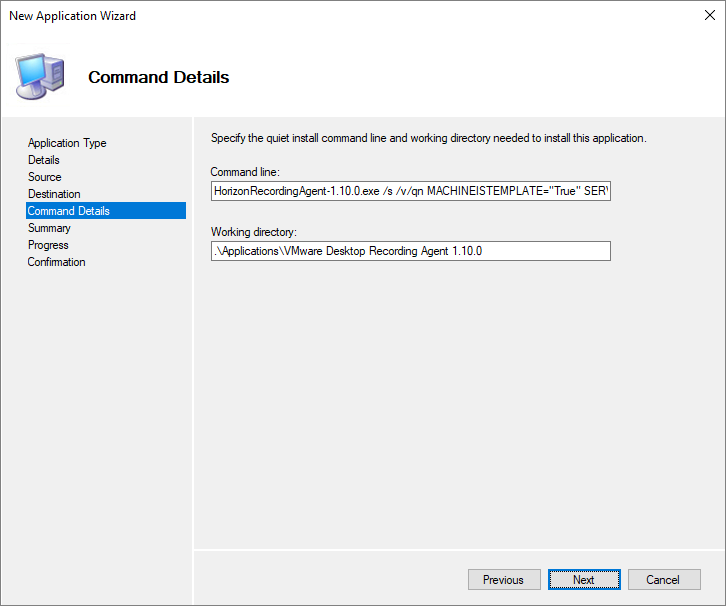Image resolution: width=726 pixels, height=606 pixels.
Task: Go to the Details wizard step
Action: (x=44, y=160)
